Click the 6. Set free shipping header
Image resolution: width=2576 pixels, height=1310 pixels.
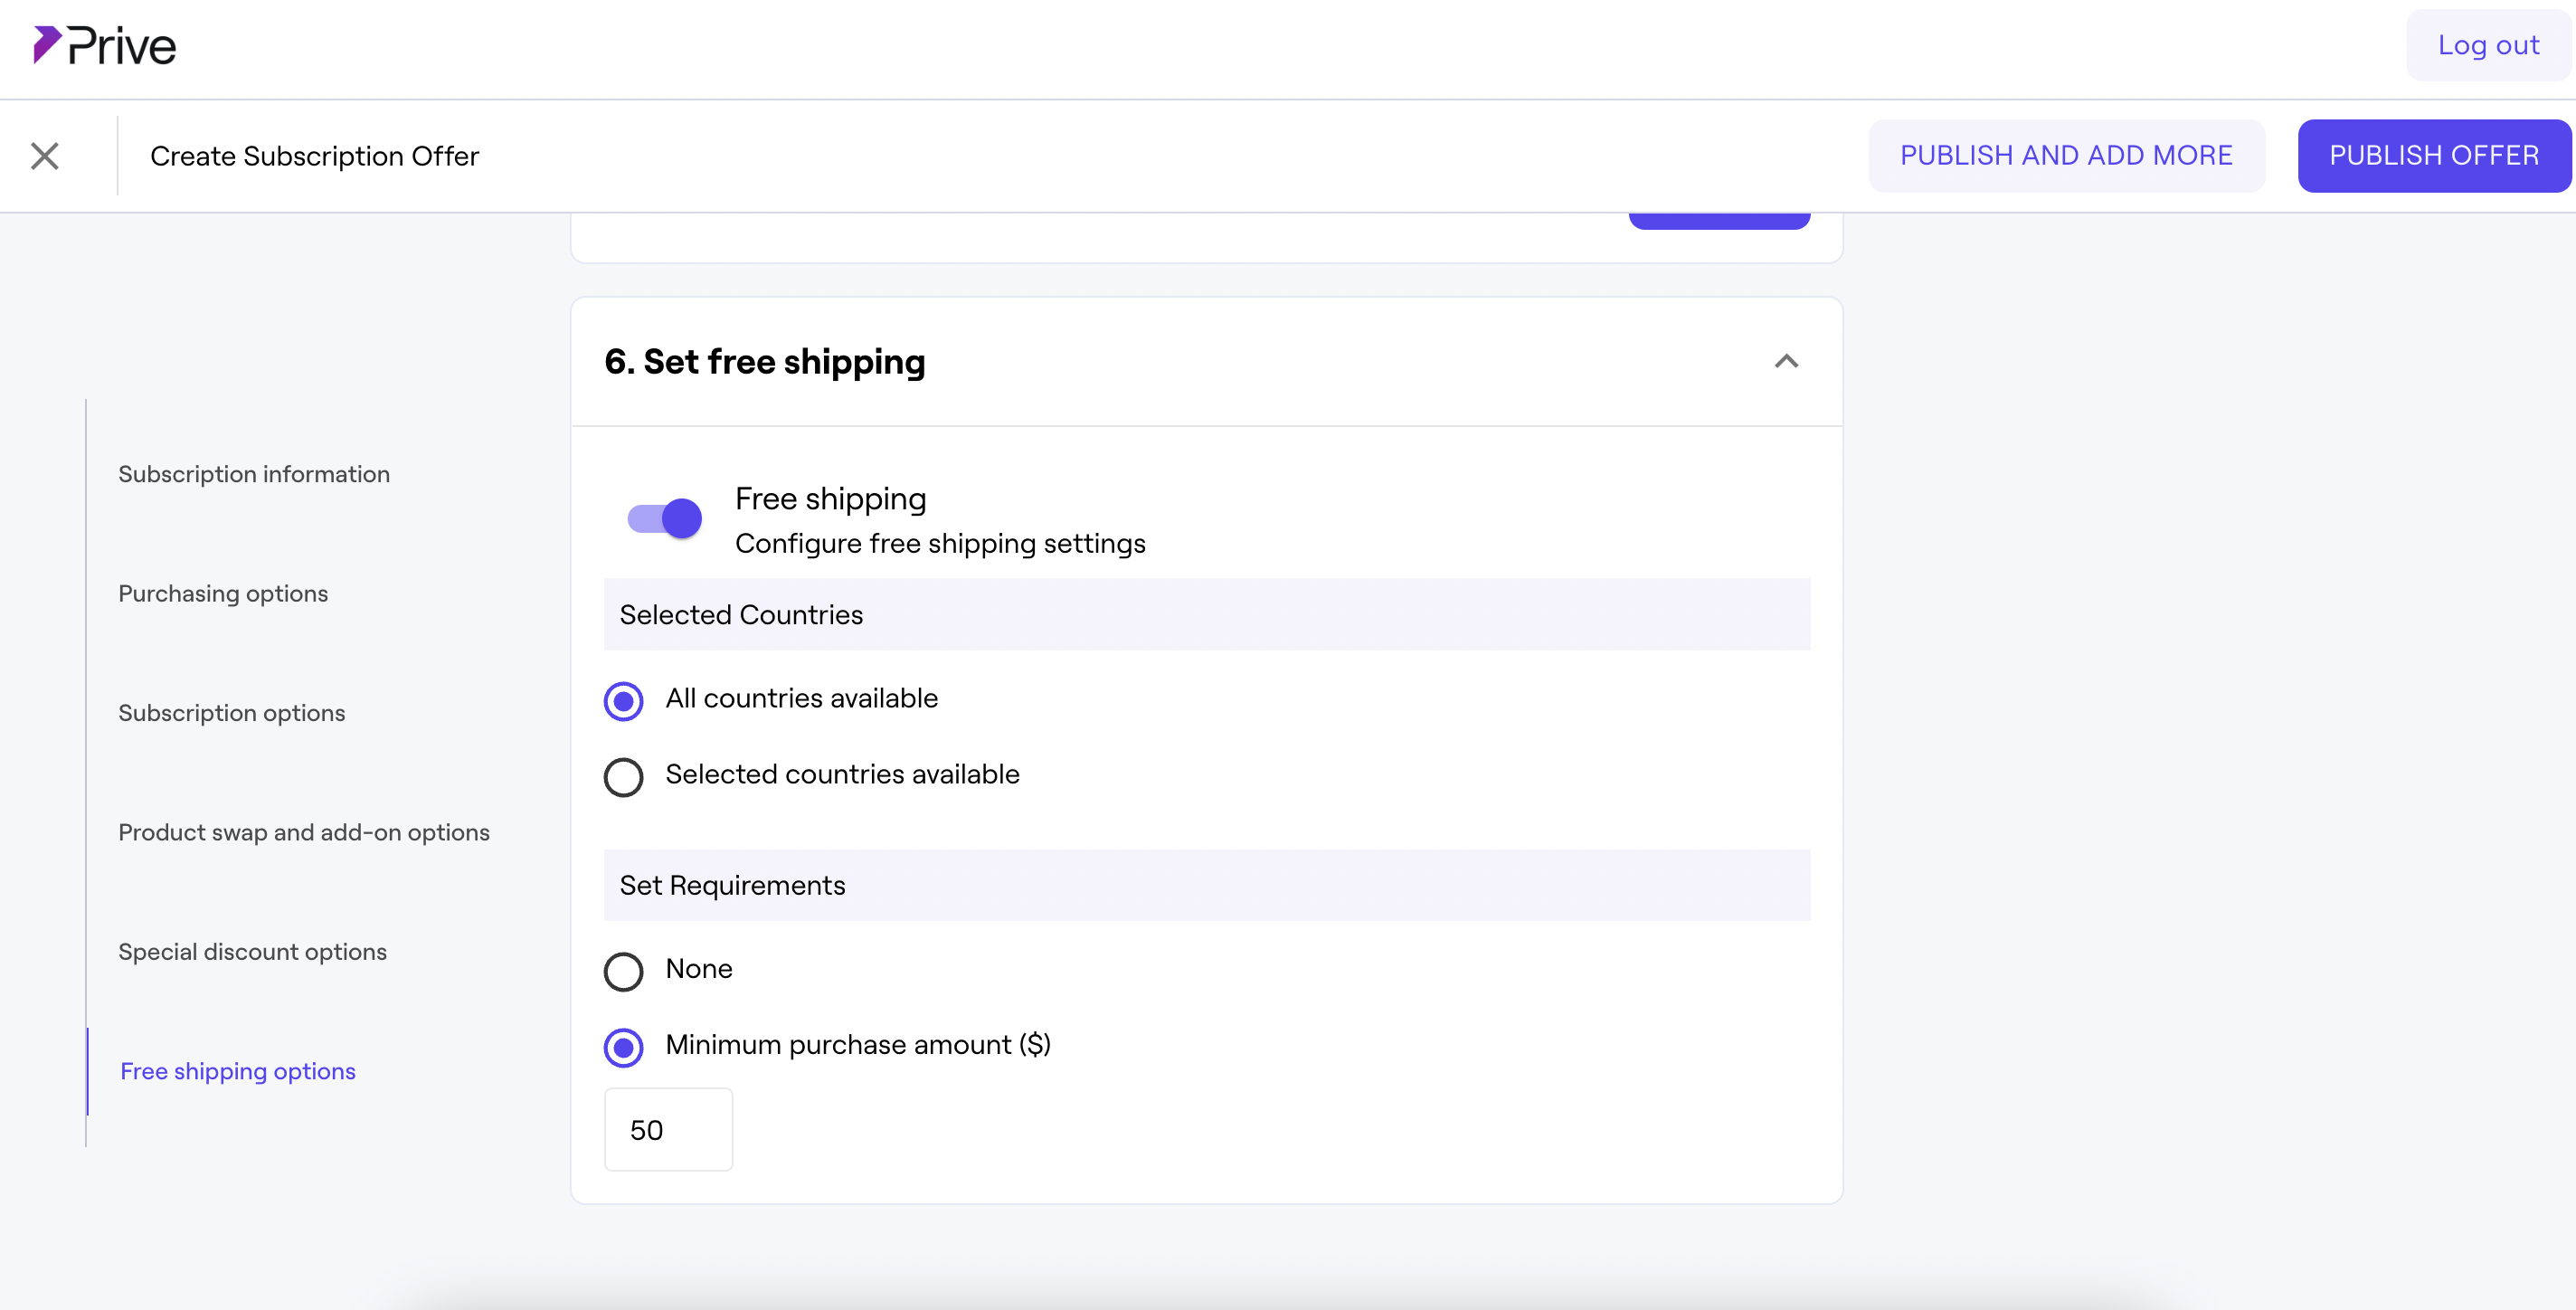765,362
